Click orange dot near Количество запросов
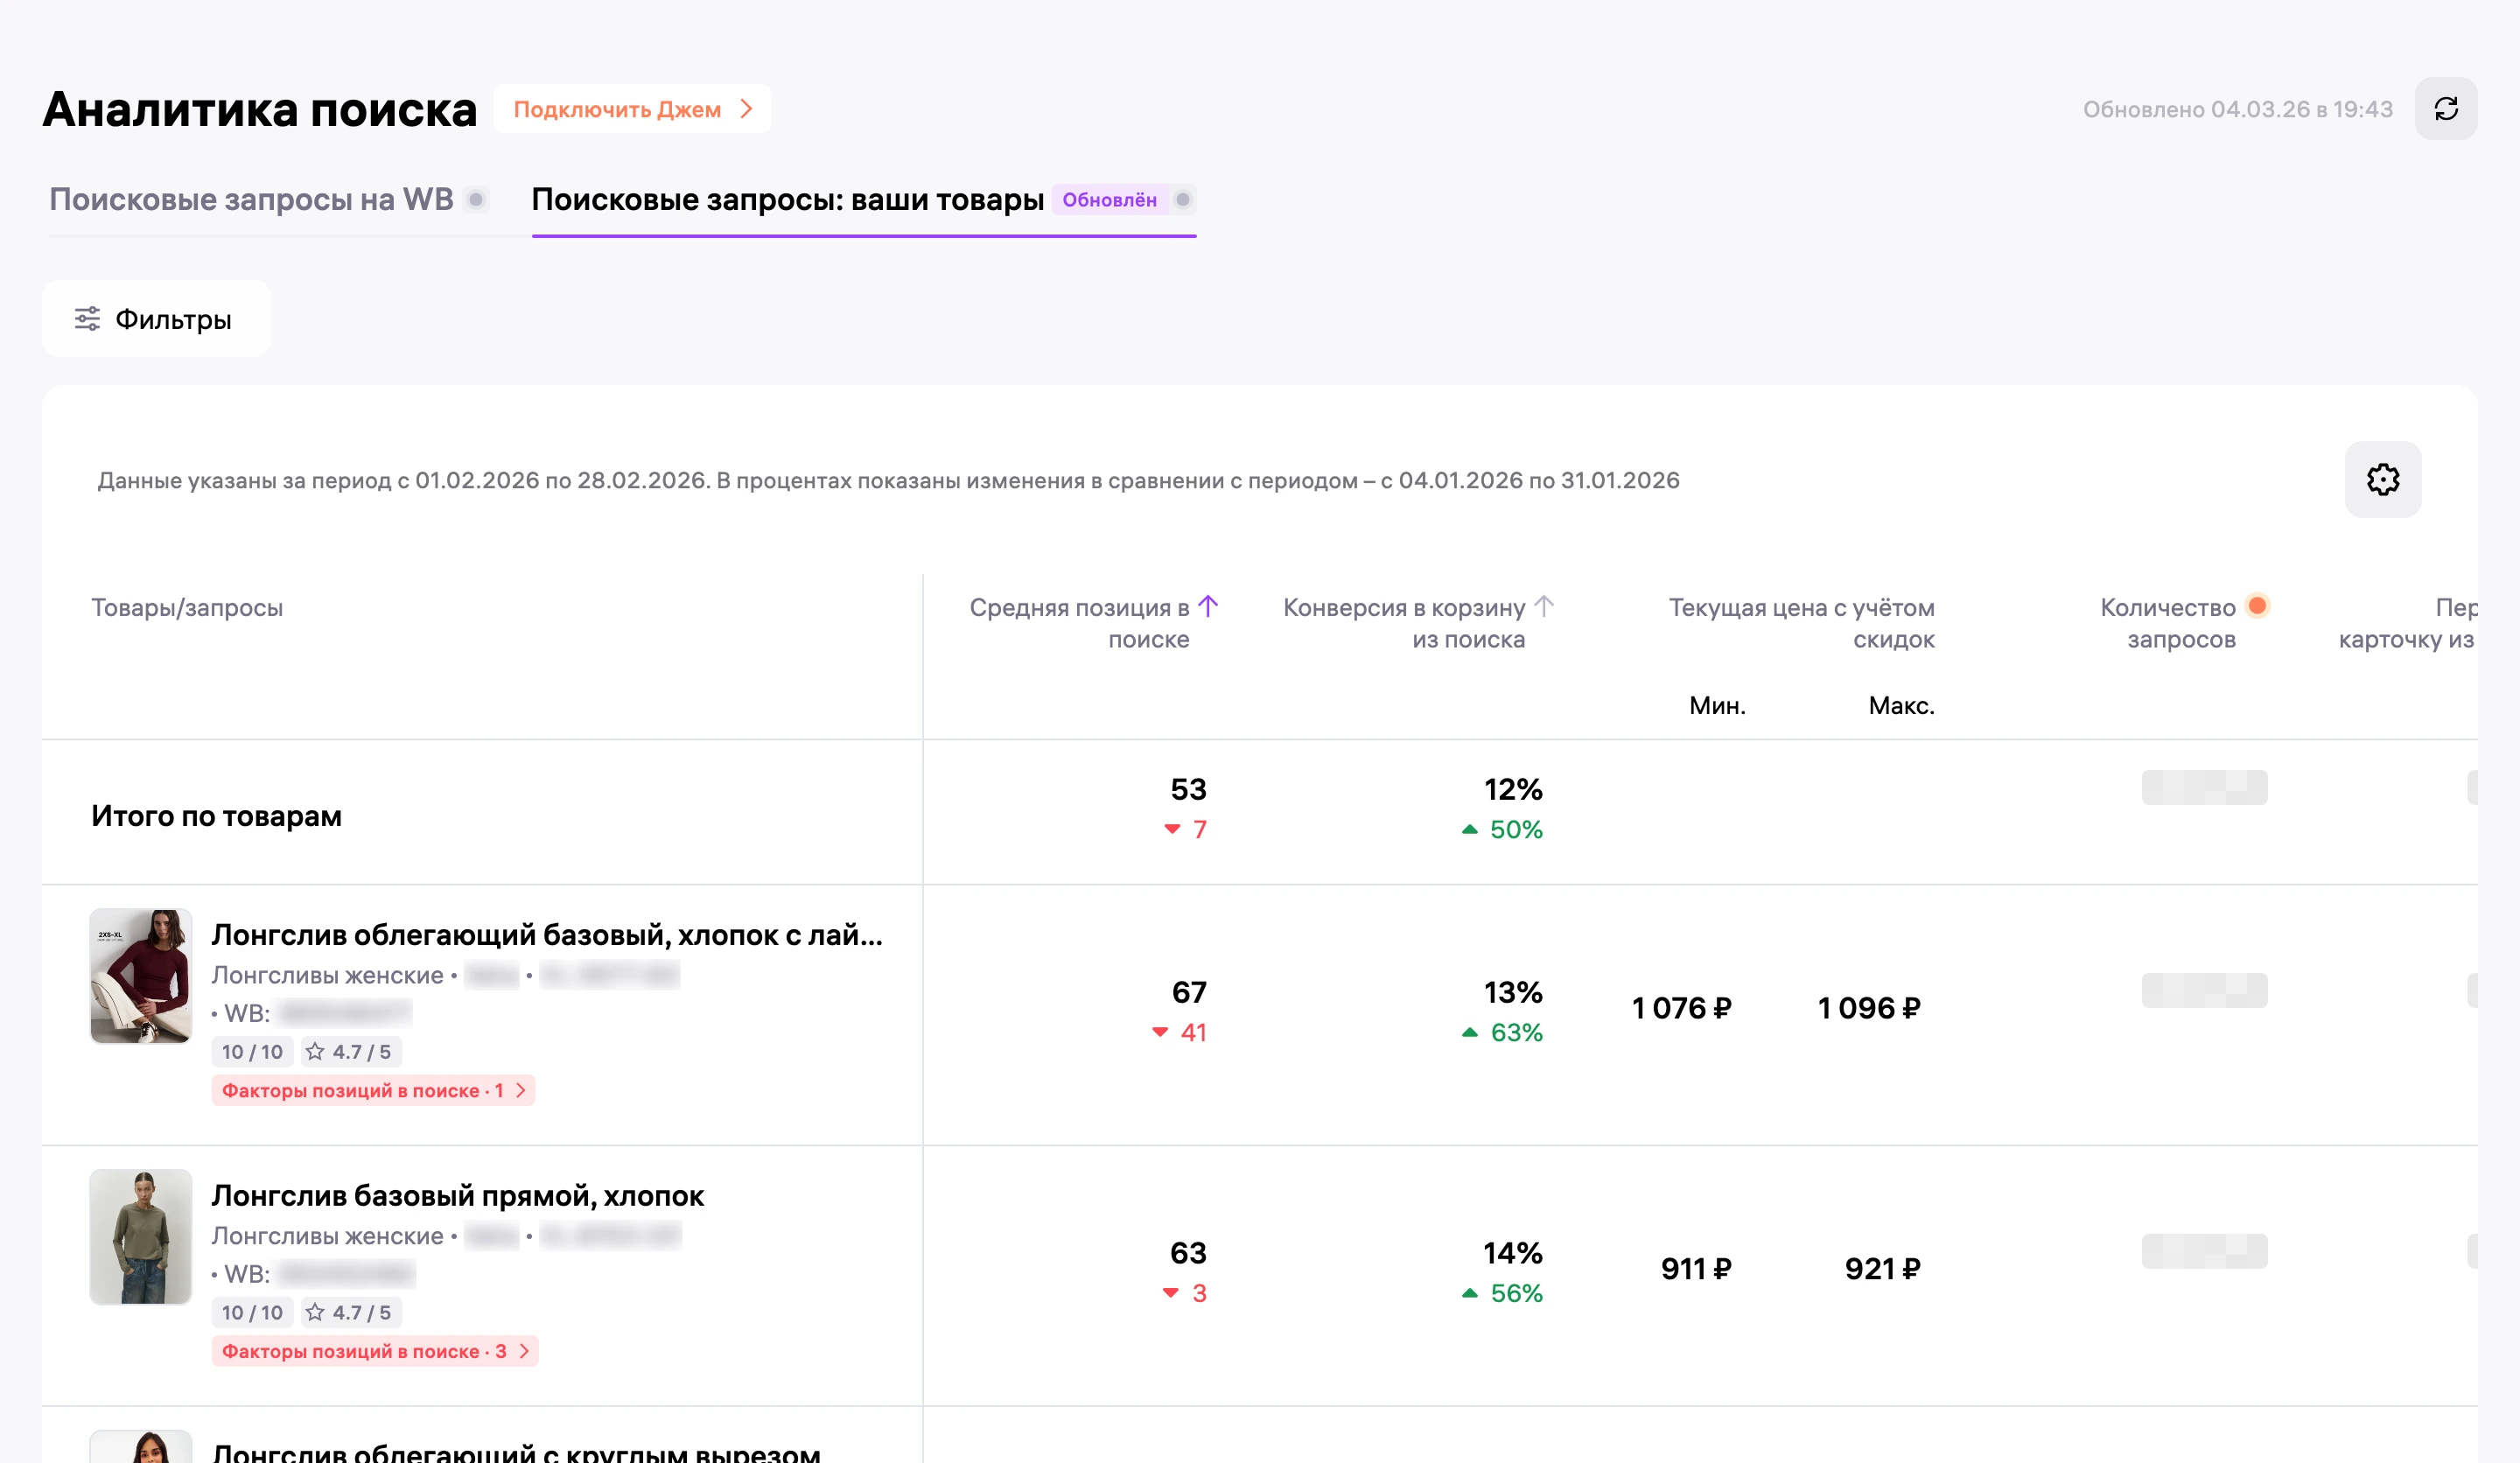Image resolution: width=2520 pixels, height=1463 pixels. point(2257,606)
